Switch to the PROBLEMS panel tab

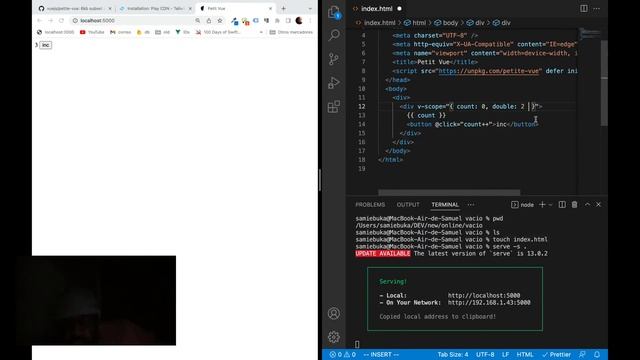(x=370, y=204)
